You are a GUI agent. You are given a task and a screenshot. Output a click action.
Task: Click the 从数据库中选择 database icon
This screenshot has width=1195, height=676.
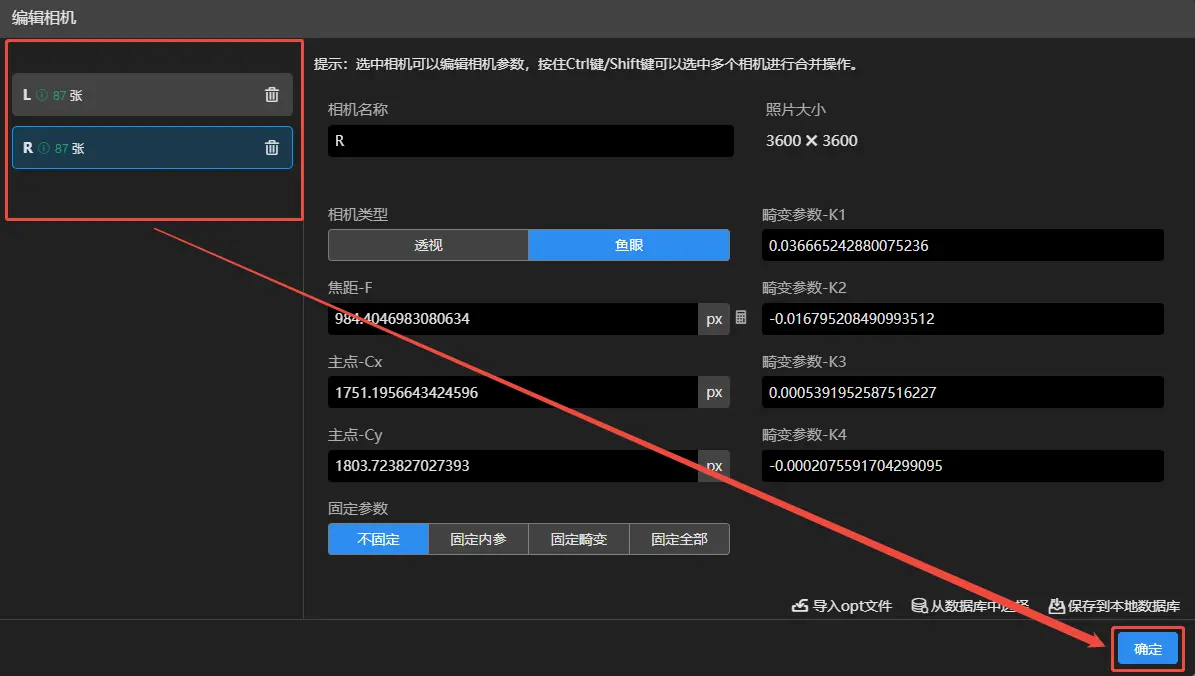tap(919, 606)
